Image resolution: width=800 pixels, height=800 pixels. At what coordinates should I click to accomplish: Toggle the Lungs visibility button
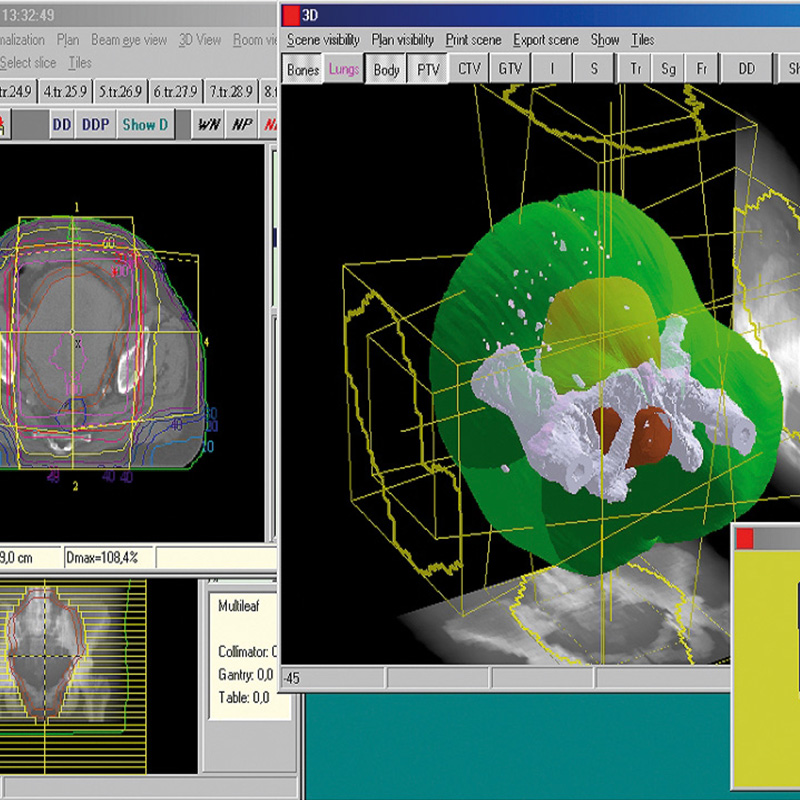pyautogui.click(x=344, y=69)
